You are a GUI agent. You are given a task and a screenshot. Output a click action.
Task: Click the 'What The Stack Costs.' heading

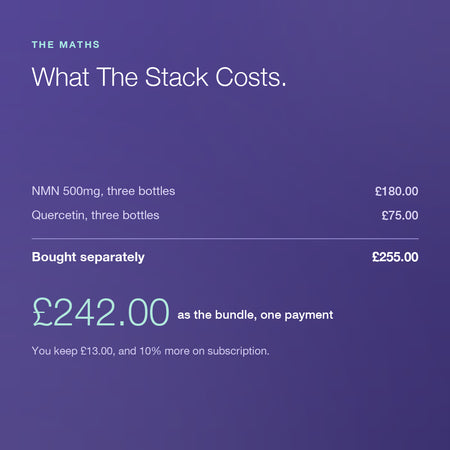[159, 77]
